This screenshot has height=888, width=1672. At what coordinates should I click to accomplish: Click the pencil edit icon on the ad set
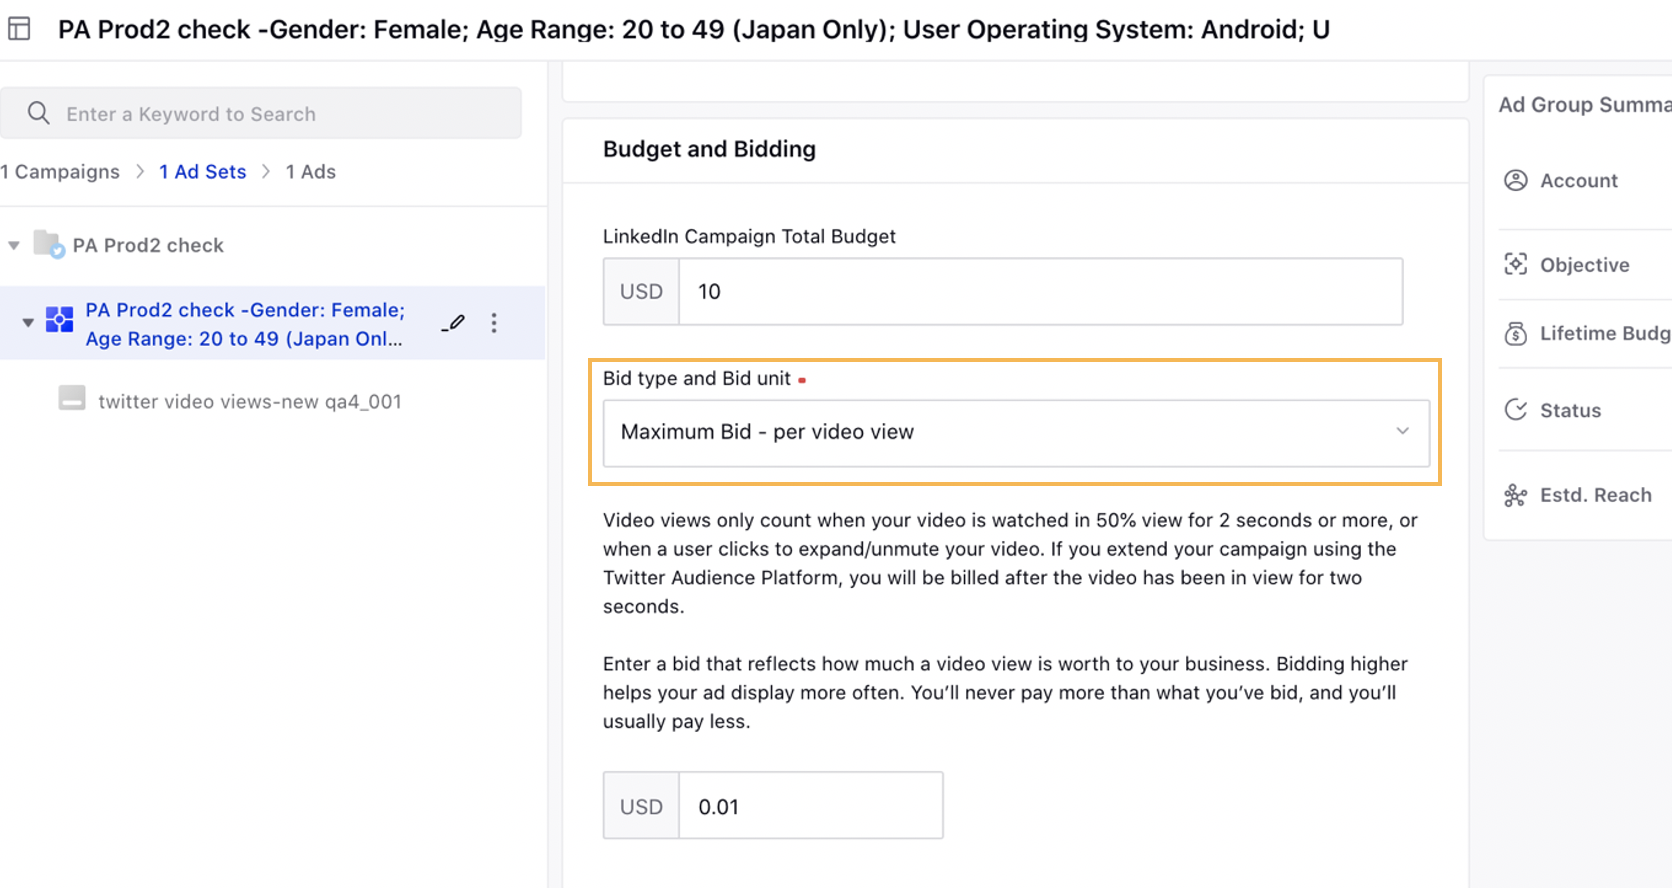click(x=454, y=322)
